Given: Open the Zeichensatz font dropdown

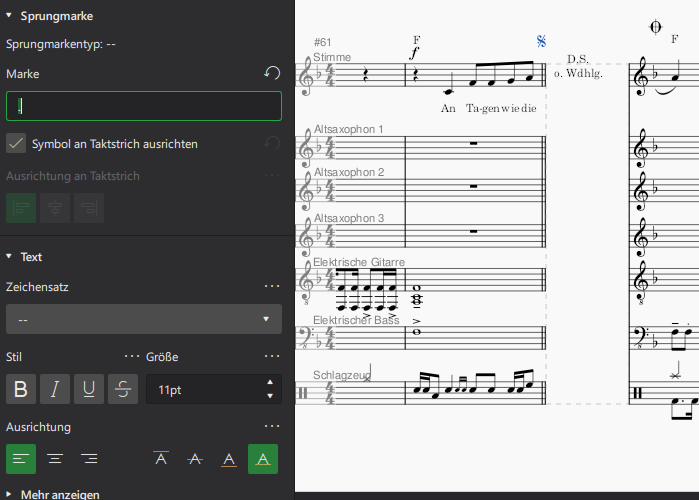Looking at the screenshot, I should click(143, 319).
